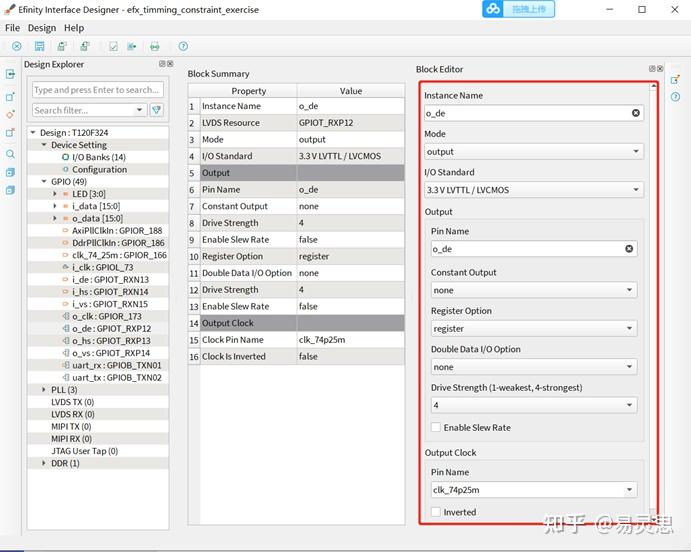Click the edit block icon right of Block Editor
691x552 pixels.
pos(675,79)
